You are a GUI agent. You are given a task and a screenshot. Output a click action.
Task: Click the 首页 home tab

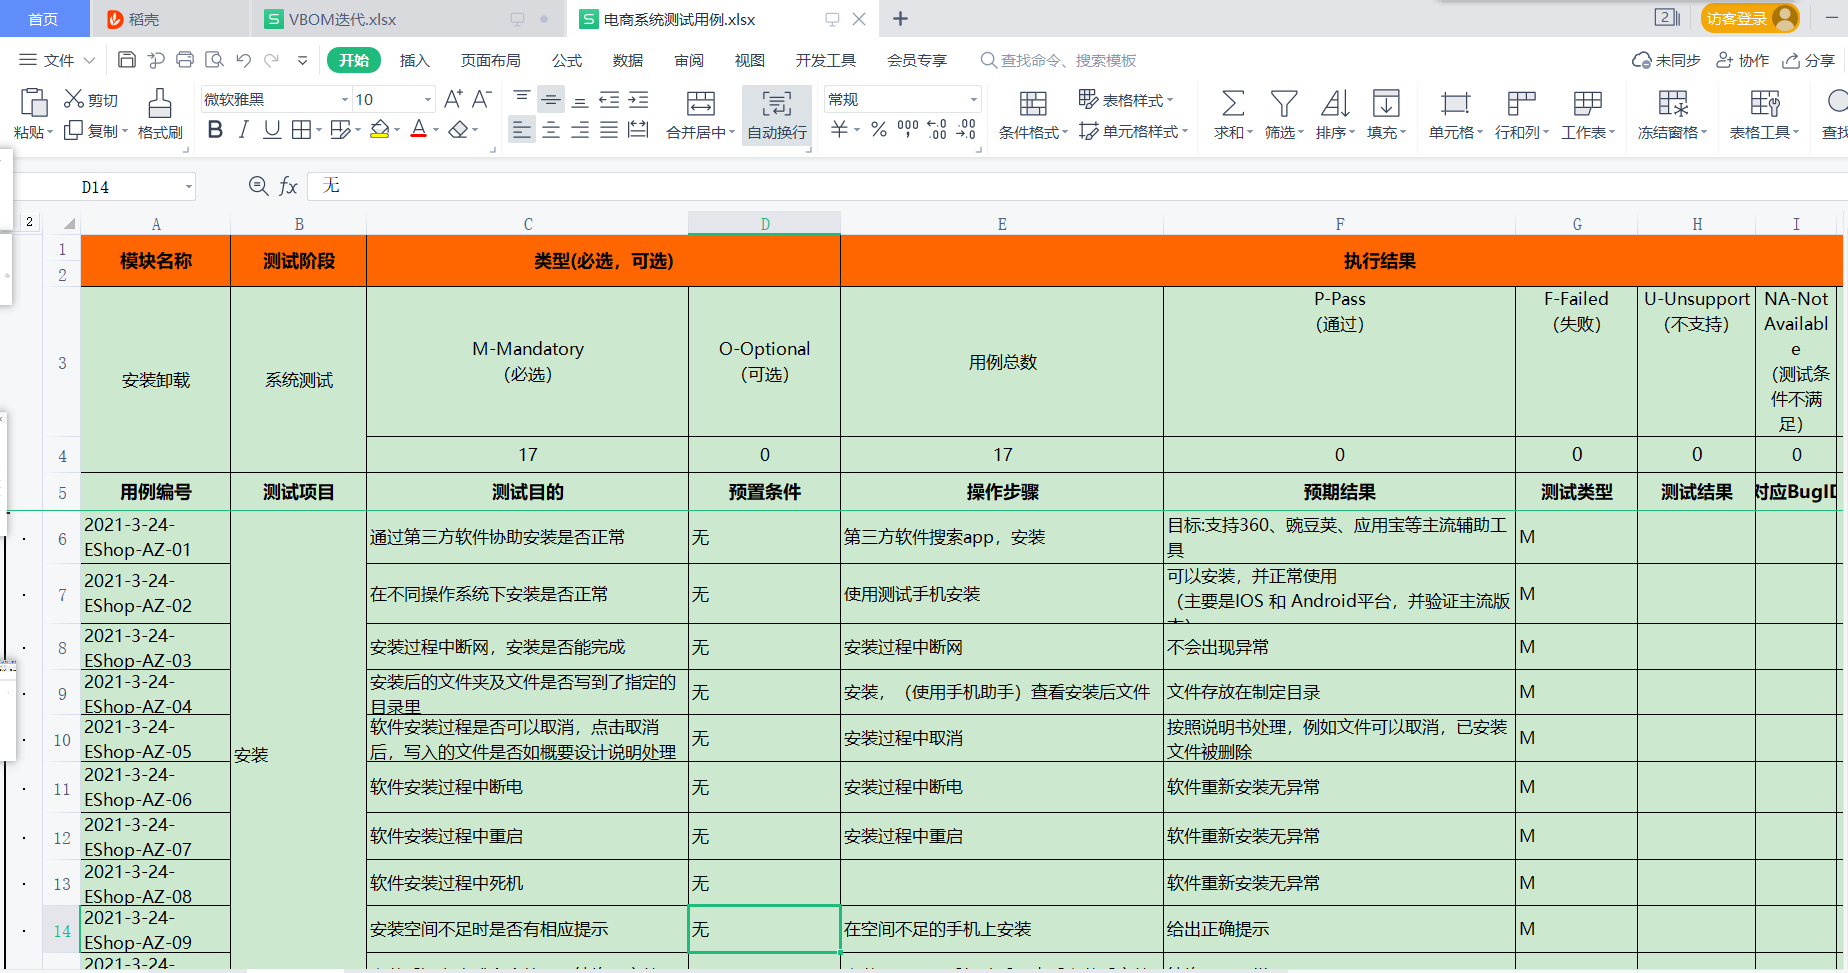point(44,19)
